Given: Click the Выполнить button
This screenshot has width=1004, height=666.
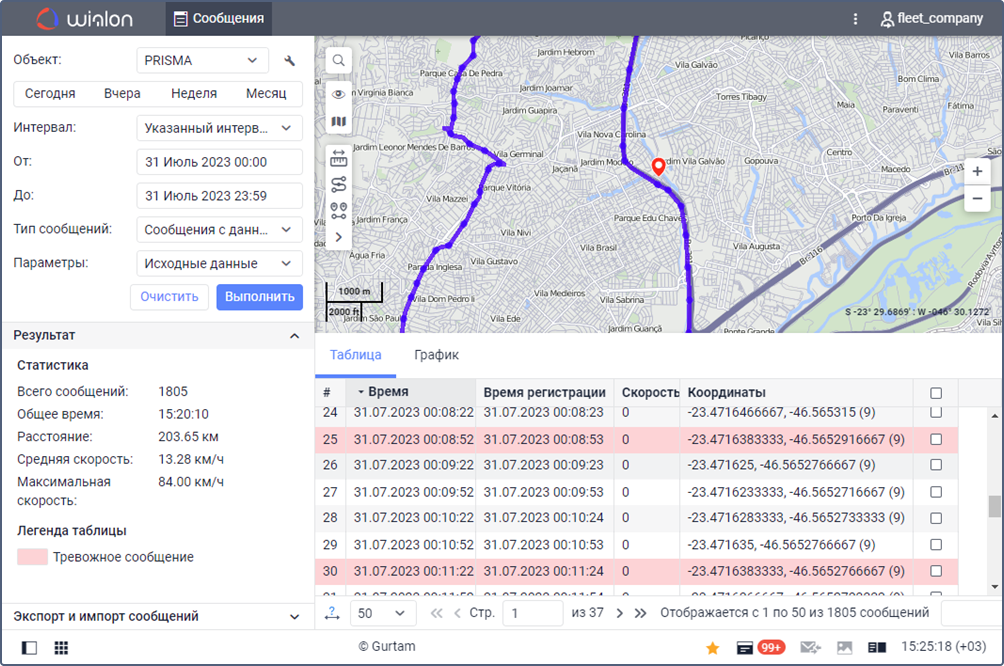Looking at the screenshot, I should [259, 297].
